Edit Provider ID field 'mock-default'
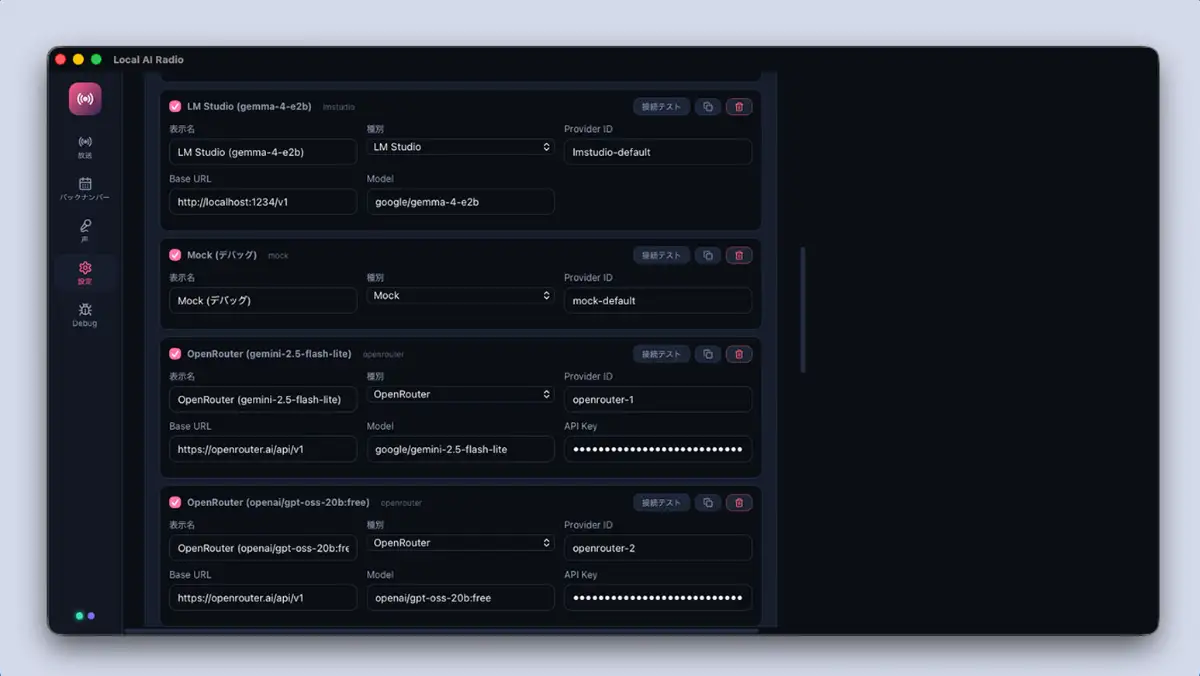 [658, 301]
